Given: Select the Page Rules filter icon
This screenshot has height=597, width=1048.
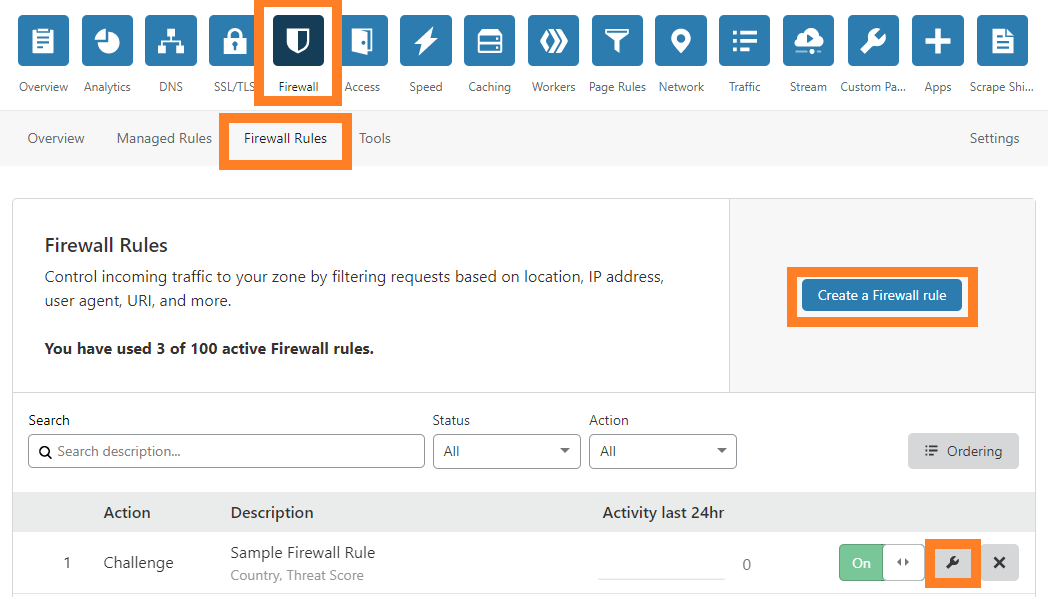Looking at the screenshot, I should (617, 40).
